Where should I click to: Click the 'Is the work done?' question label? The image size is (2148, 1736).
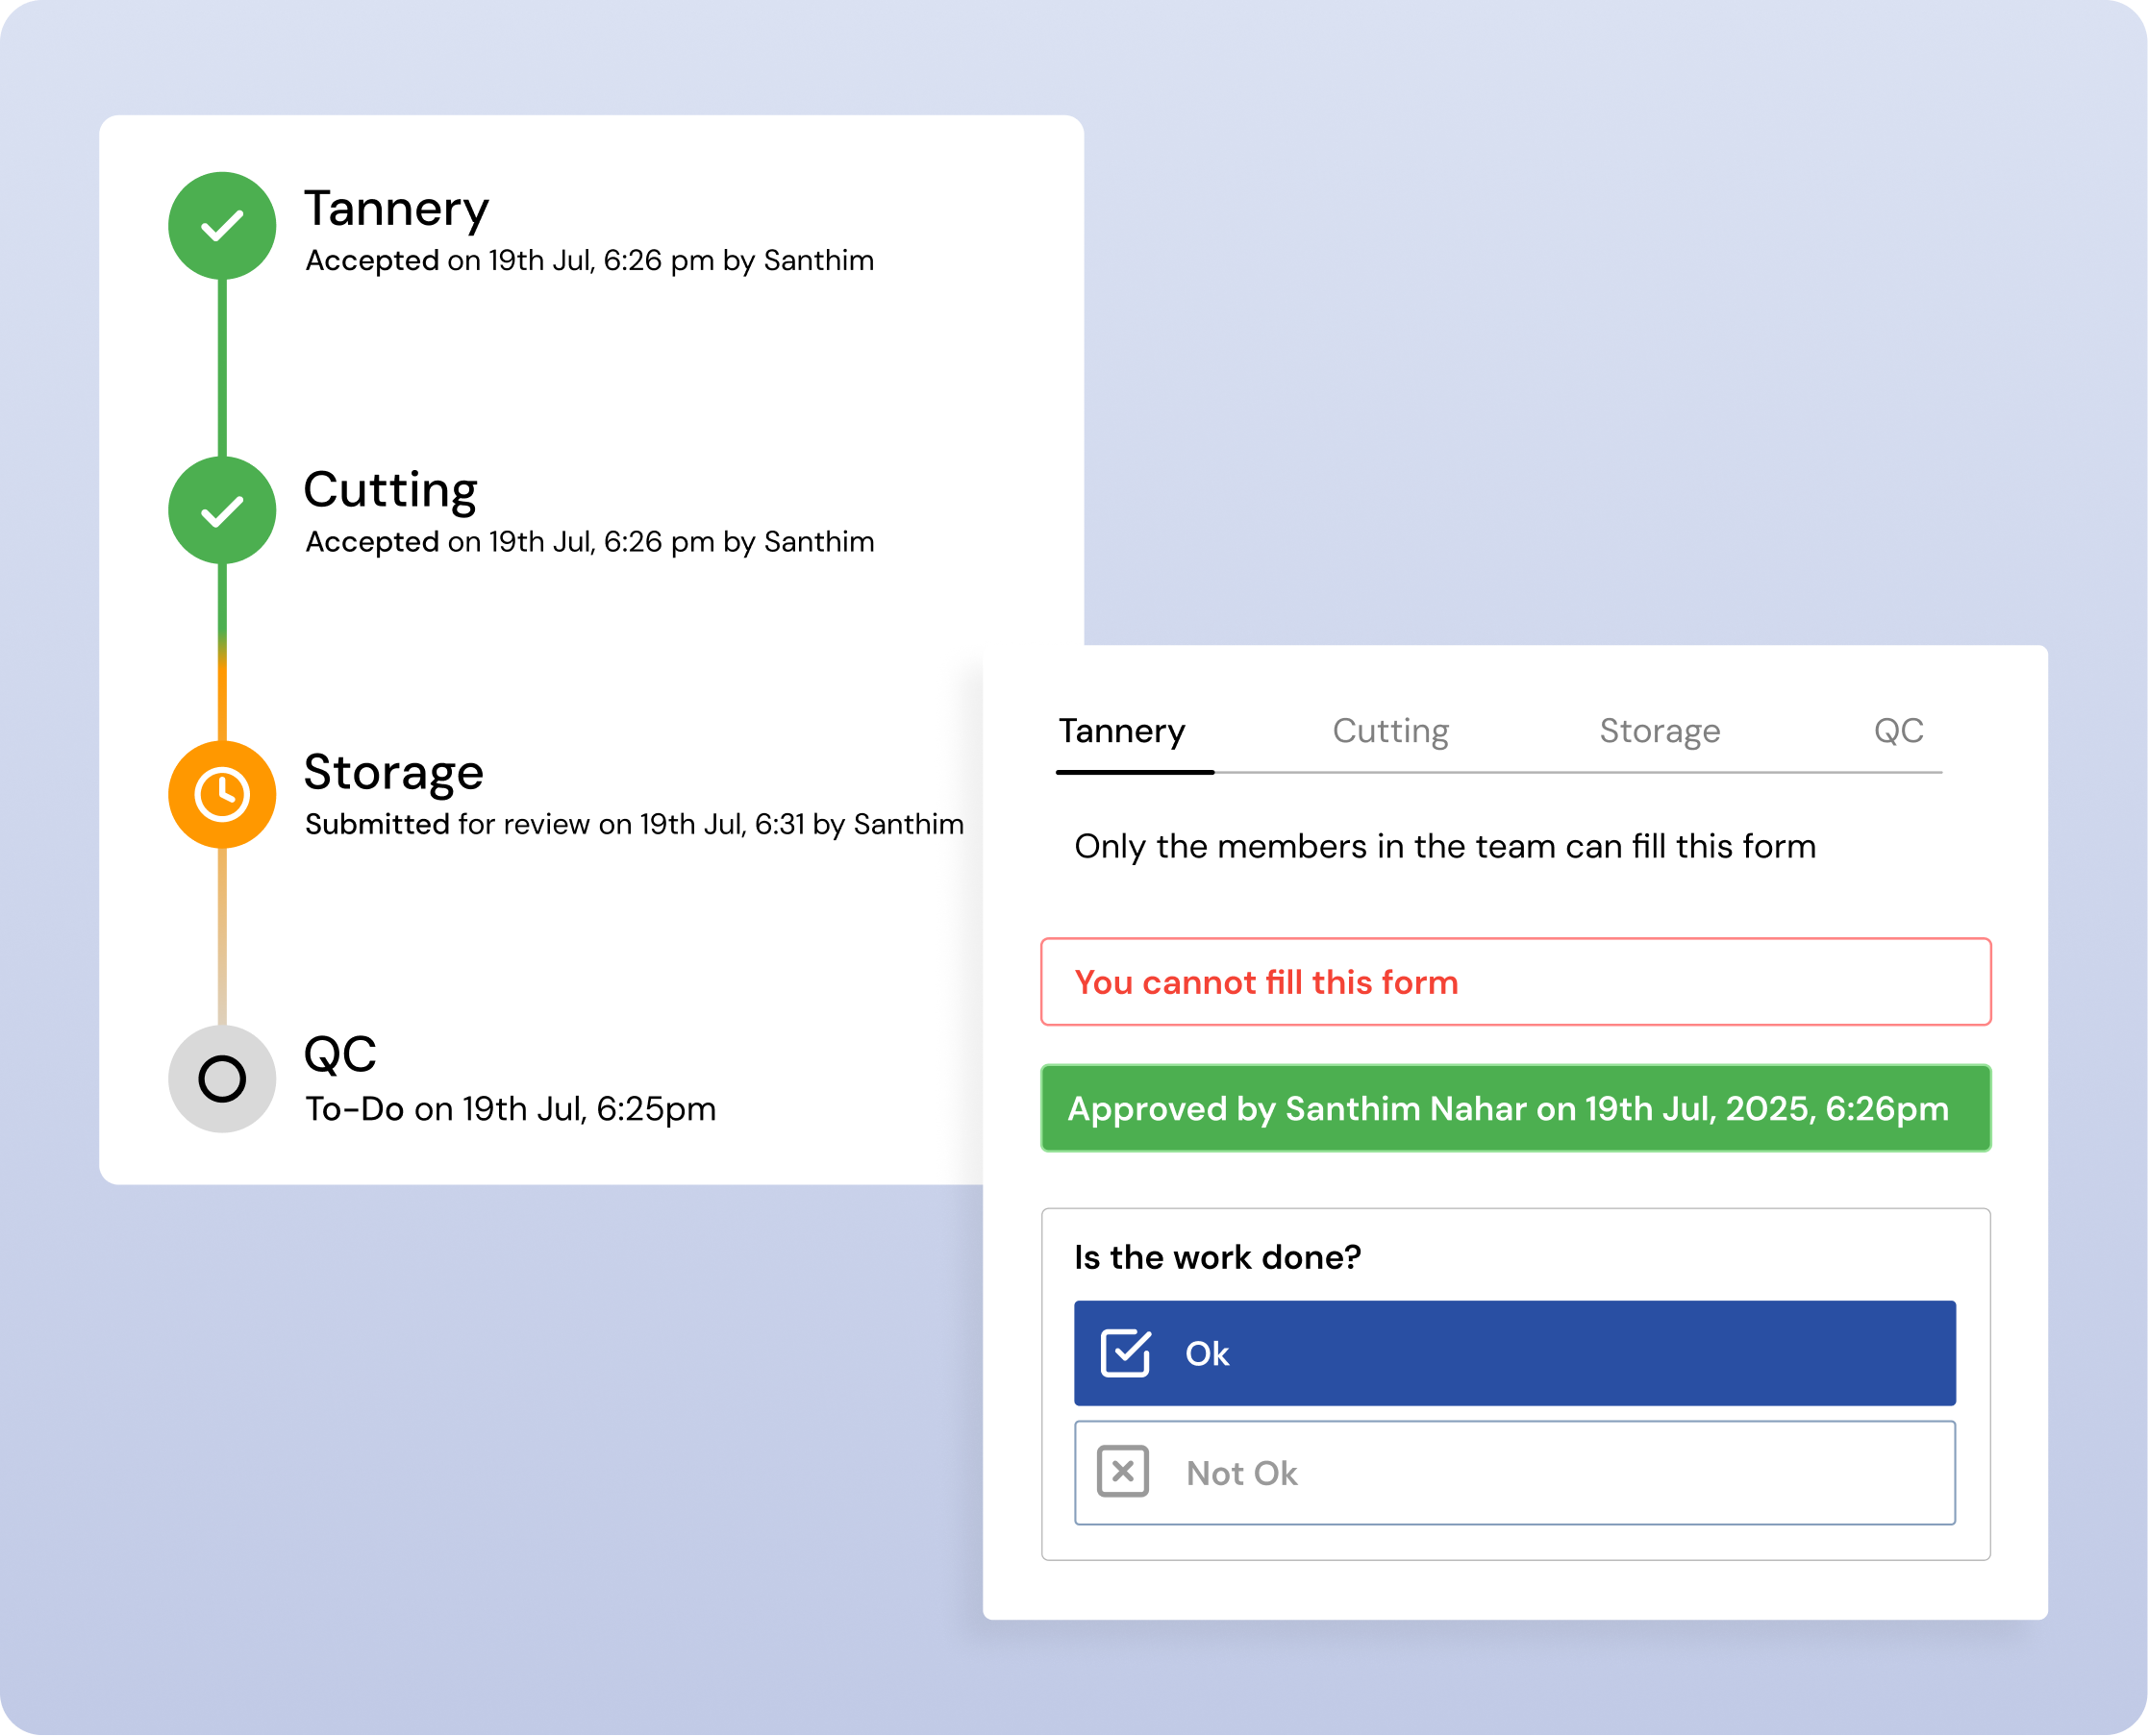coord(1217,1257)
